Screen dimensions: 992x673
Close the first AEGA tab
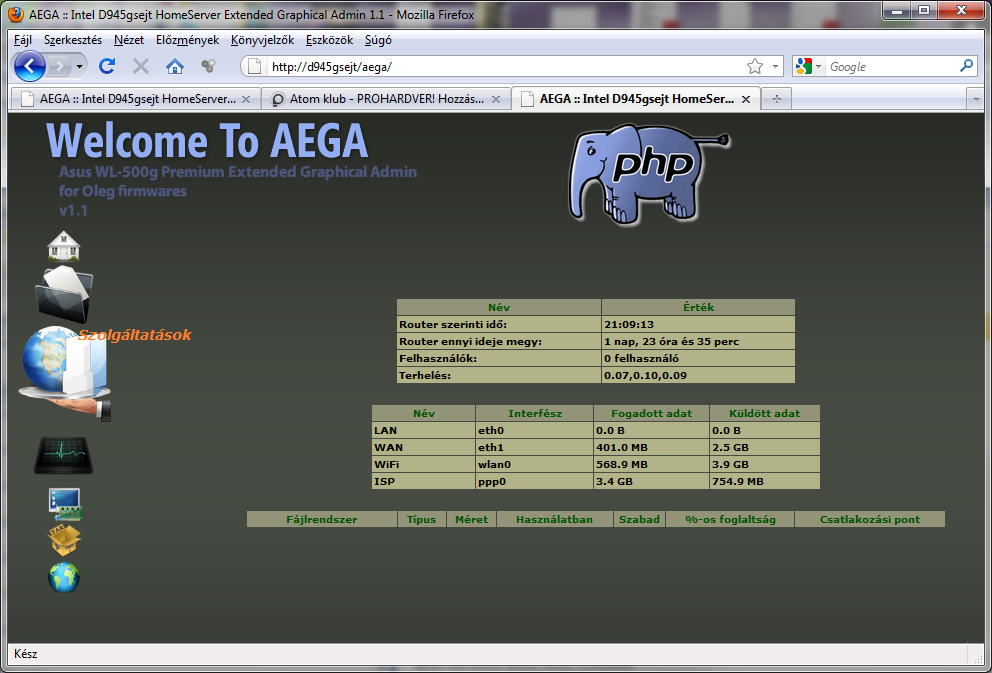(x=246, y=99)
